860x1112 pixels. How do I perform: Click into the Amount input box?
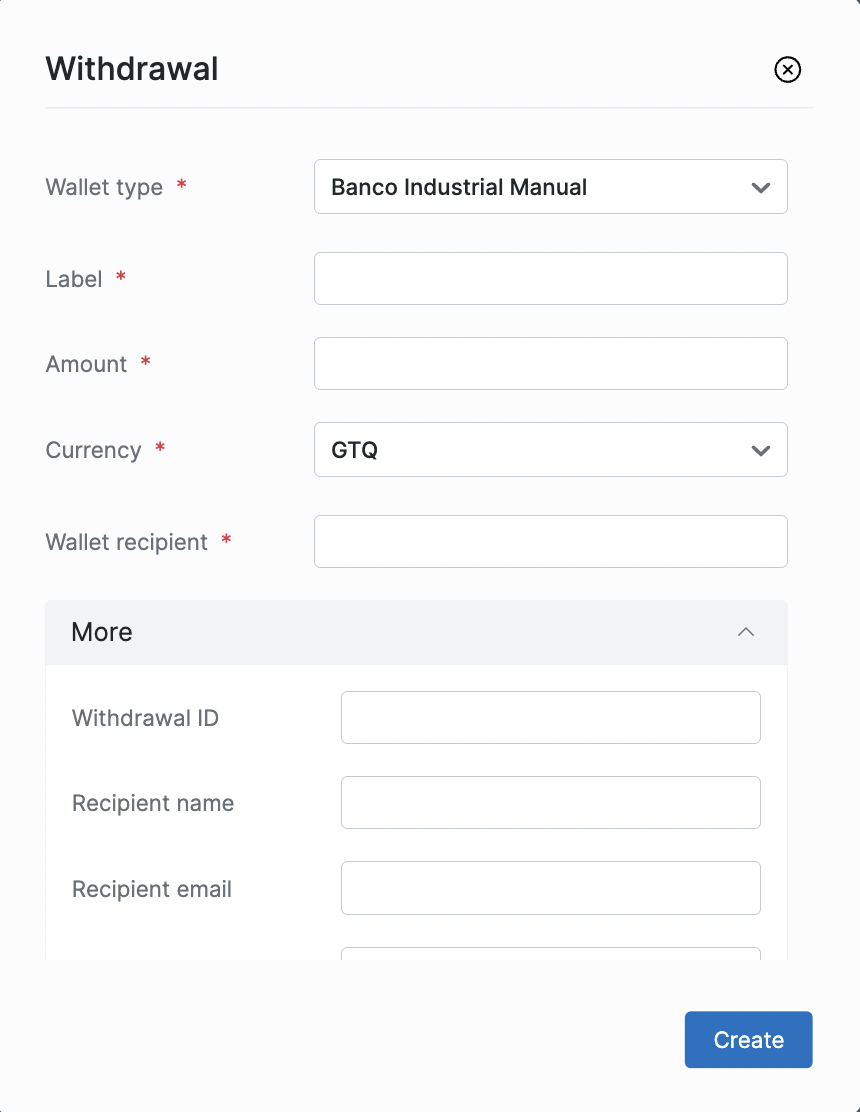(x=550, y=363)
